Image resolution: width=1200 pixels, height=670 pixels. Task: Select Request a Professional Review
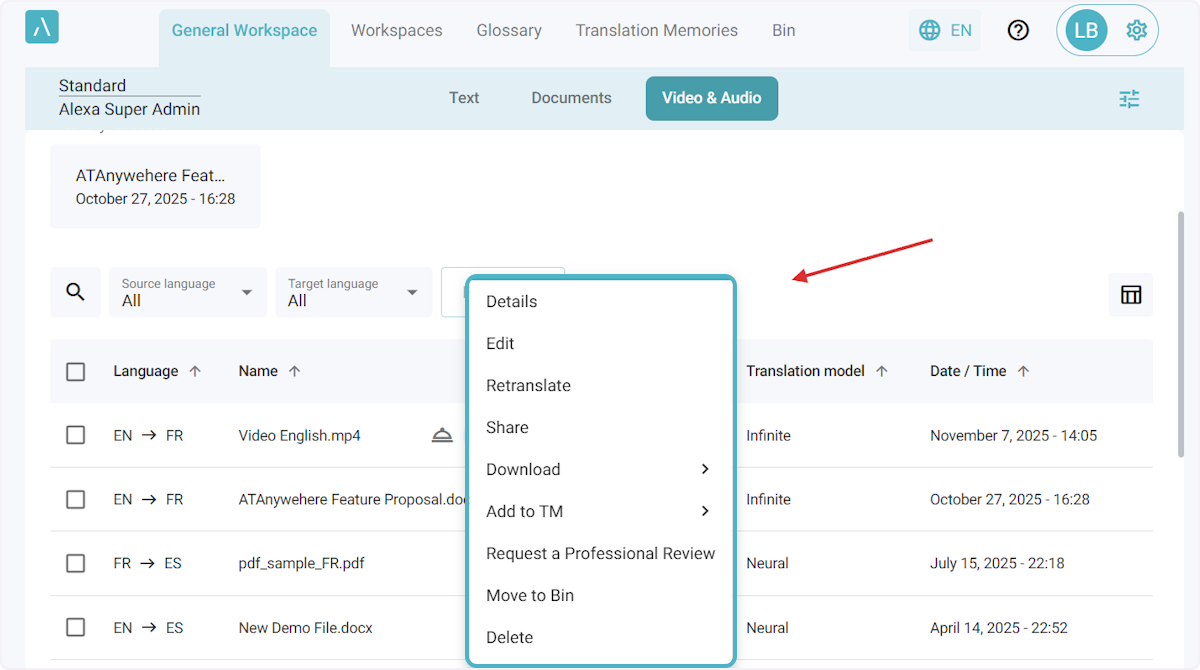(600, 554)
